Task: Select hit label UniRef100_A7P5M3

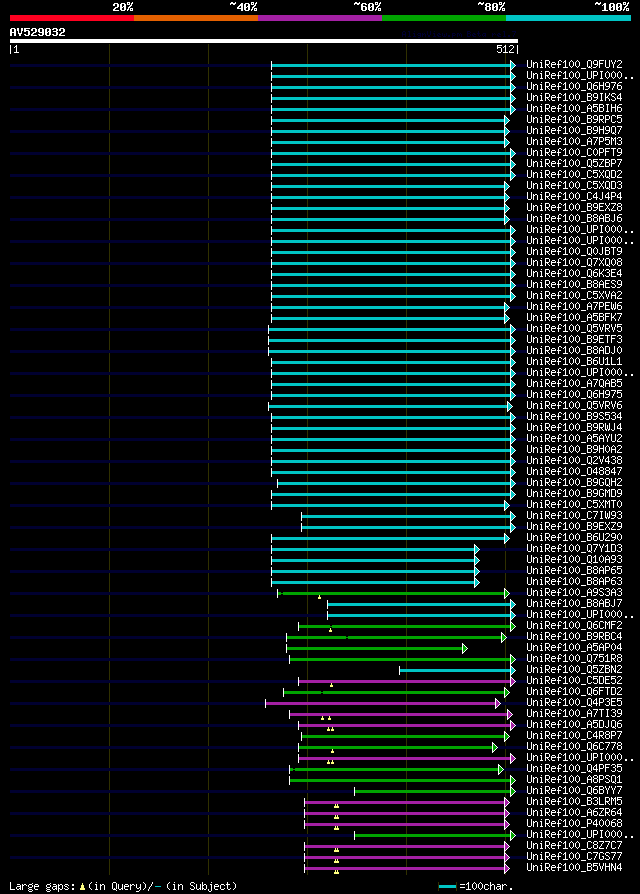Action: tap(574, 141)
